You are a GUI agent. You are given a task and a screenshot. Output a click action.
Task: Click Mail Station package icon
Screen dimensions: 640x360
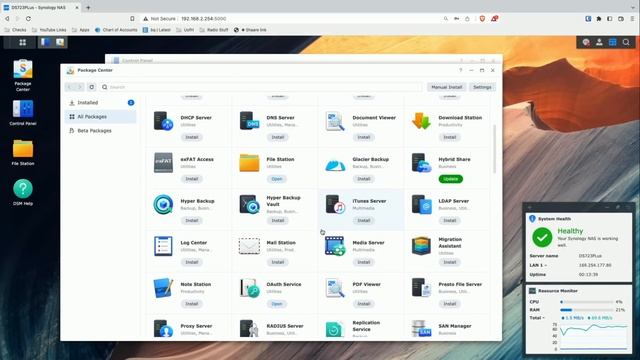pyautogui.click(x=249, y=246)
